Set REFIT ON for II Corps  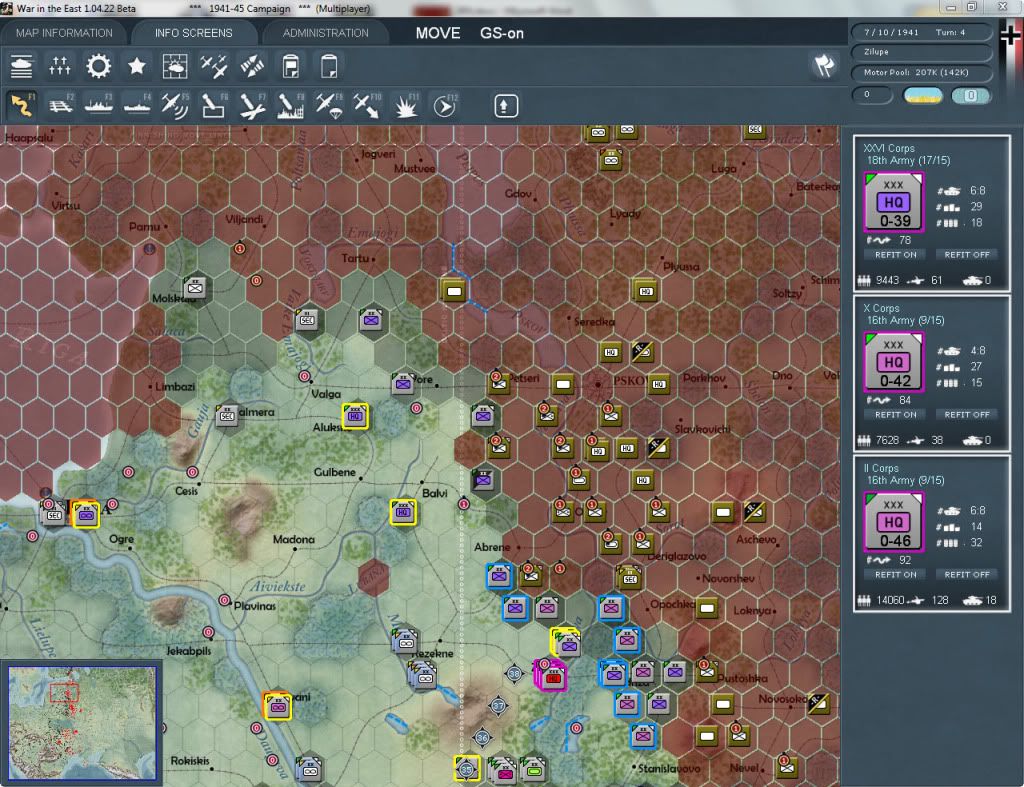tap(895, 575)
